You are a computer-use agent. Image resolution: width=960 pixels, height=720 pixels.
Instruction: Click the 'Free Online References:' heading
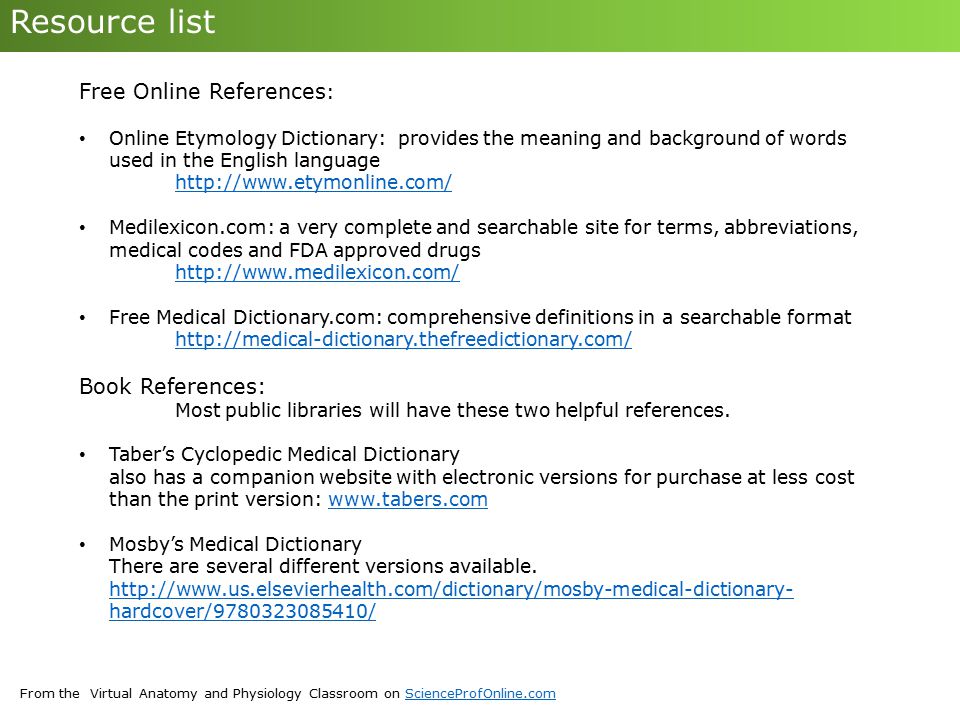[206, 92]
